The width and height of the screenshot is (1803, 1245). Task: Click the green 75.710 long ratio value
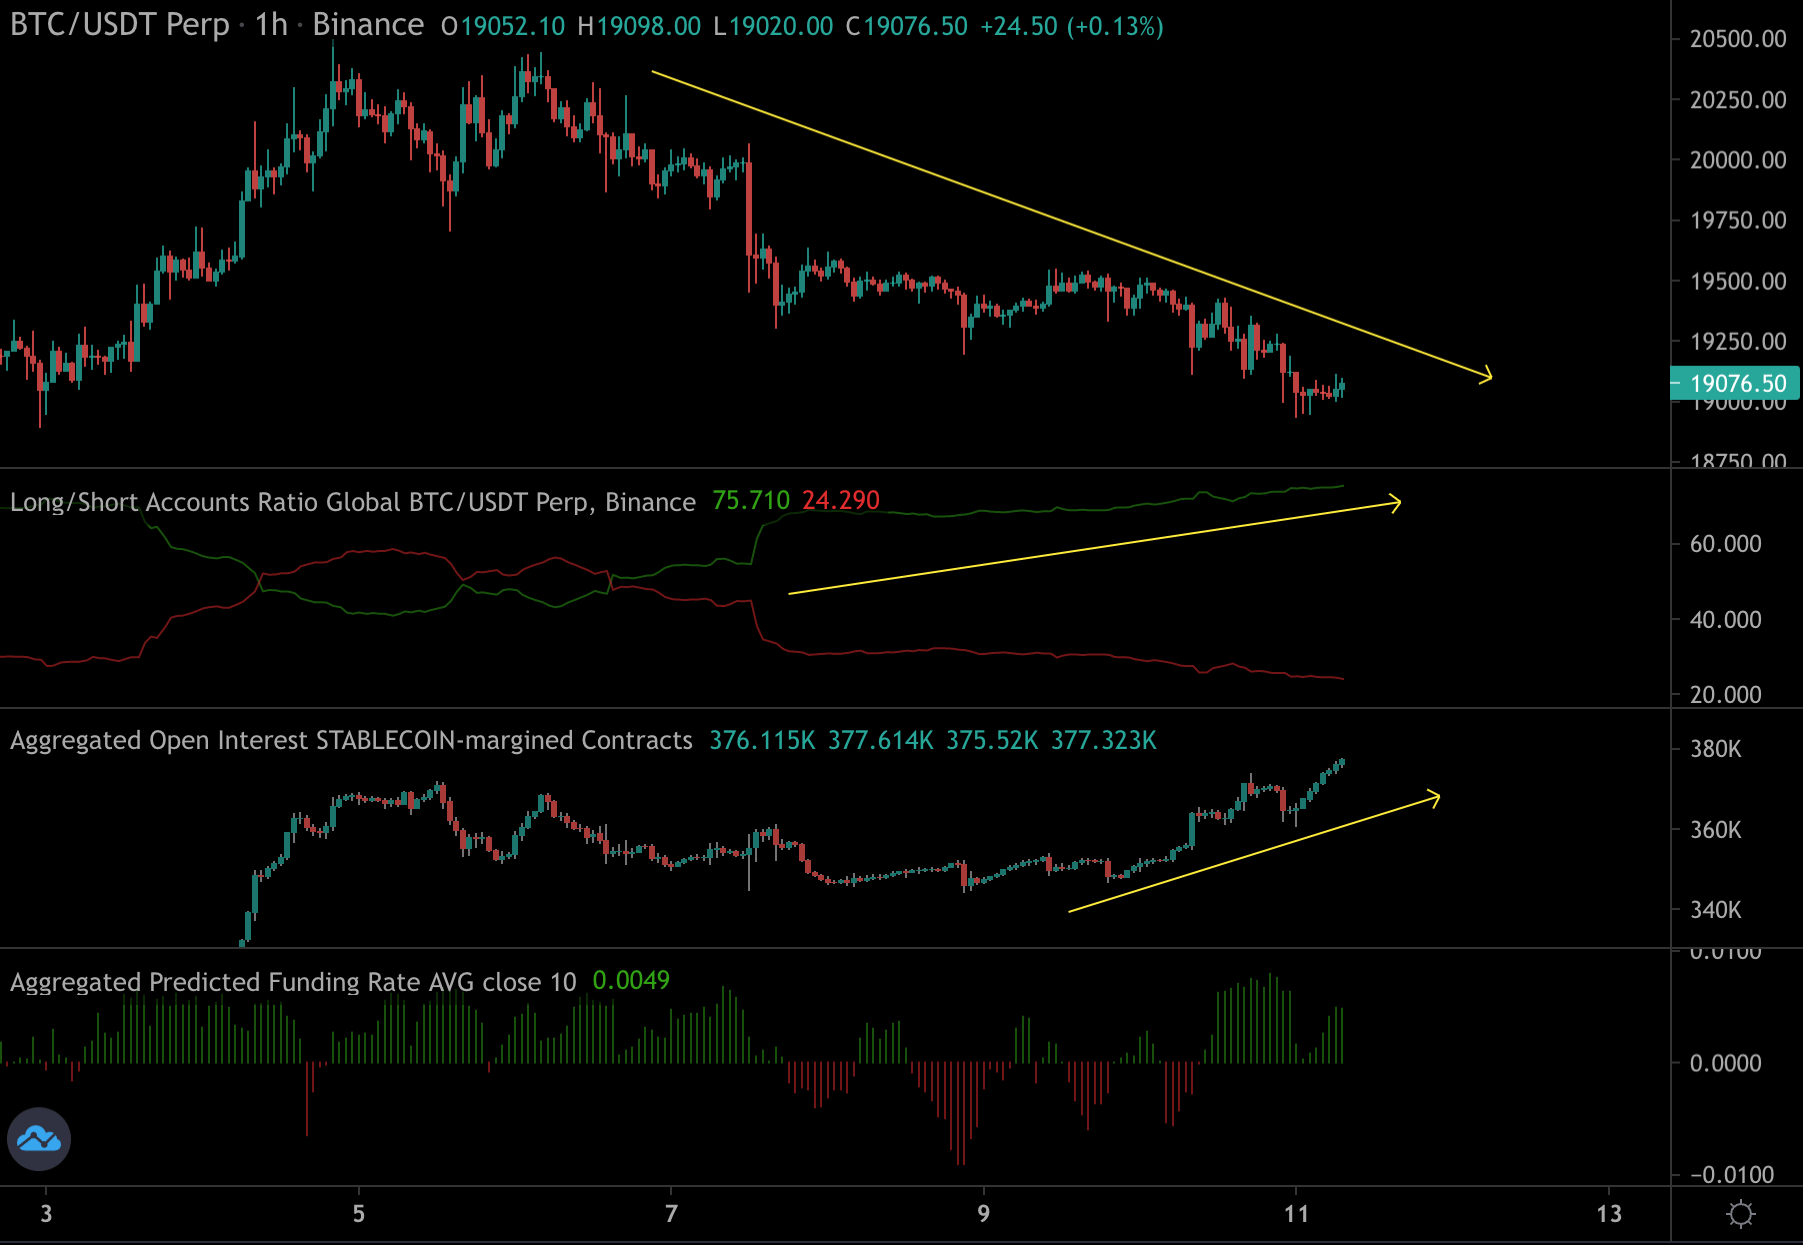pyautogui.click(x=750, y=501)
